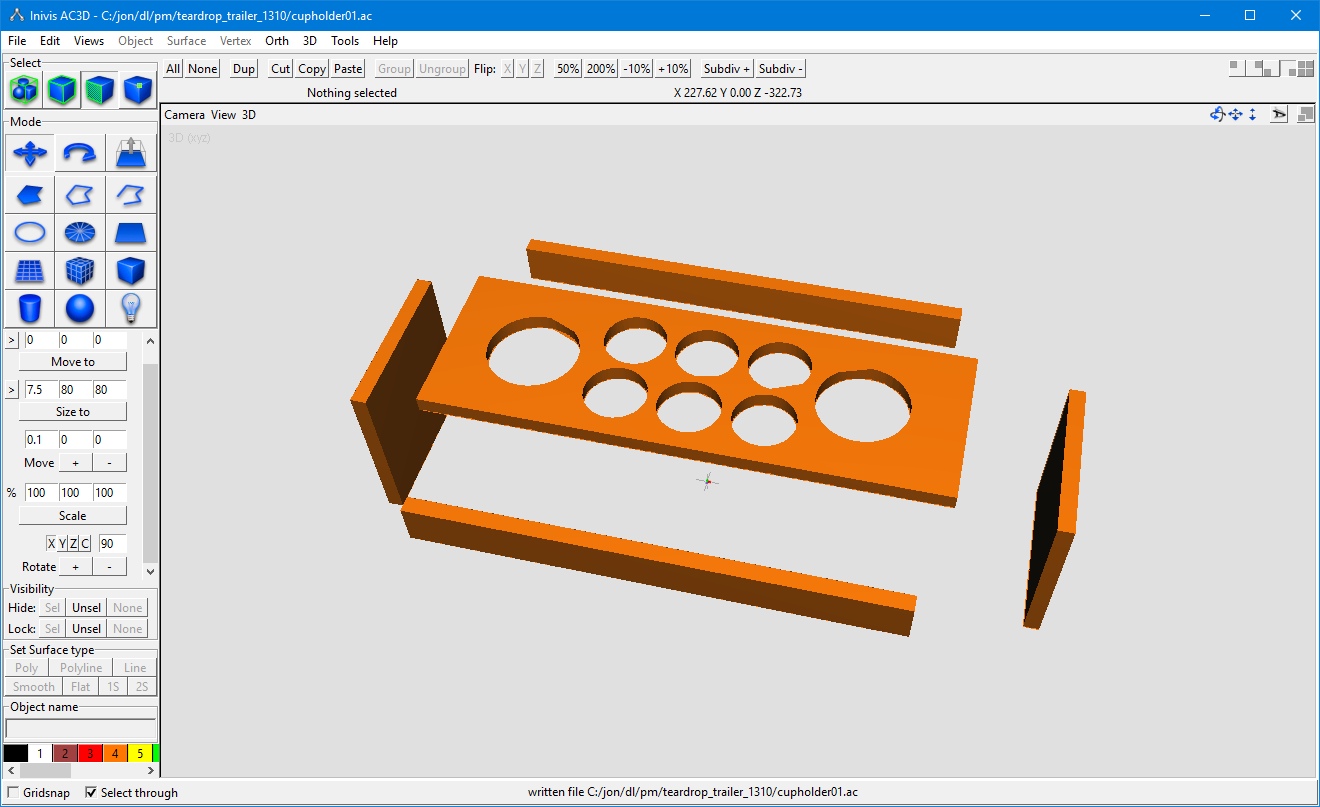Toggle the X rotation axis button

52,544
